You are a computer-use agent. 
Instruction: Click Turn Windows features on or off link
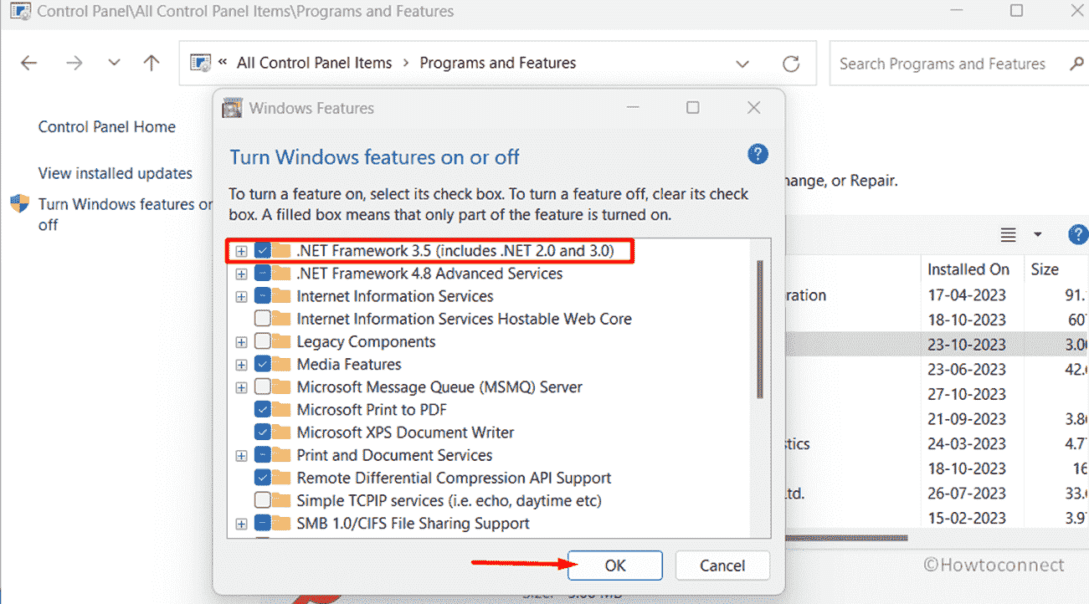125,215
